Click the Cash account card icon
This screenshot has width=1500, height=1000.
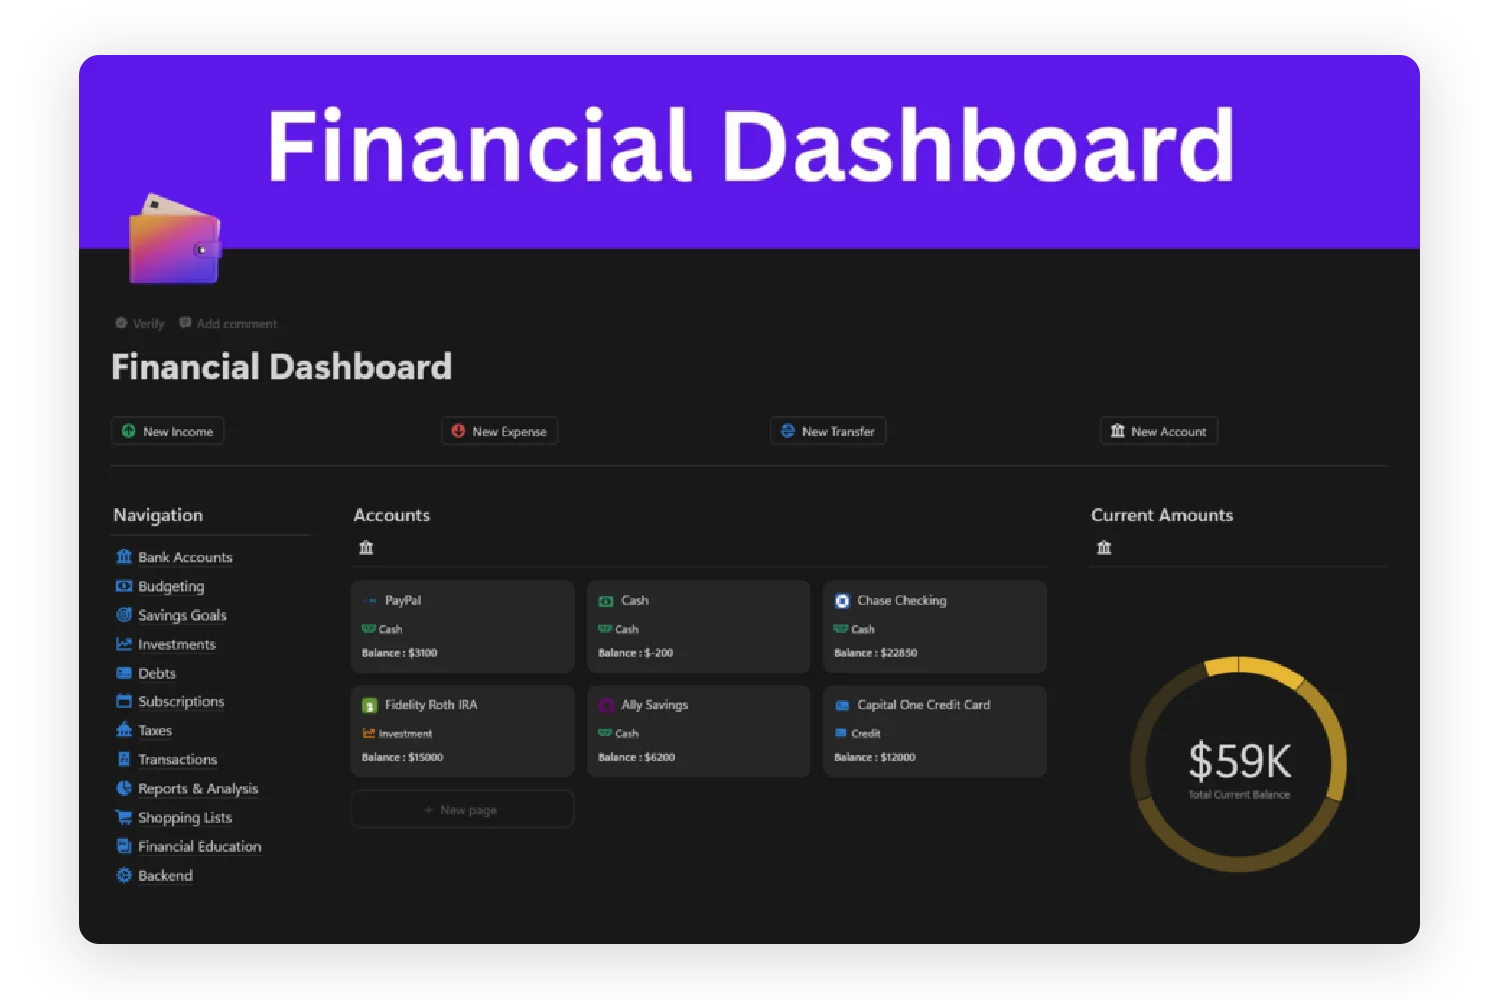click(606, 601)
